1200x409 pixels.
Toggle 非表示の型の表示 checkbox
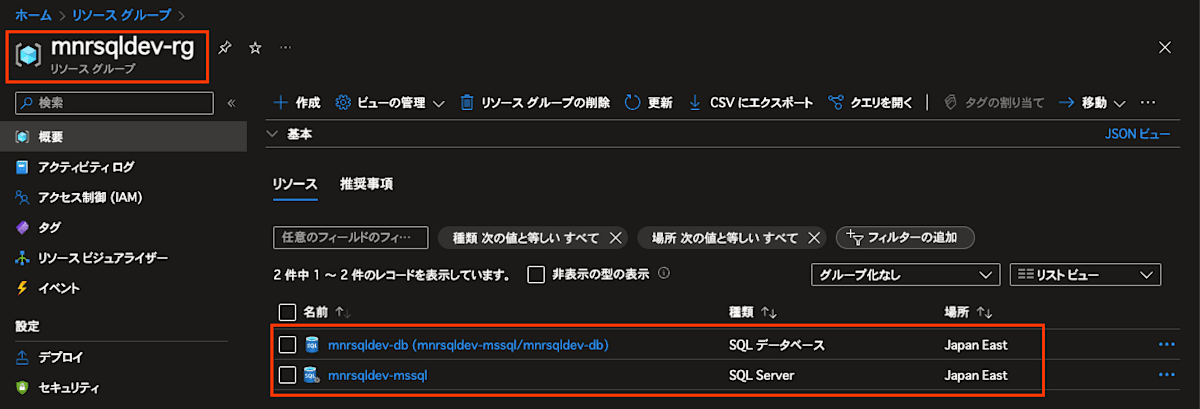536,274
